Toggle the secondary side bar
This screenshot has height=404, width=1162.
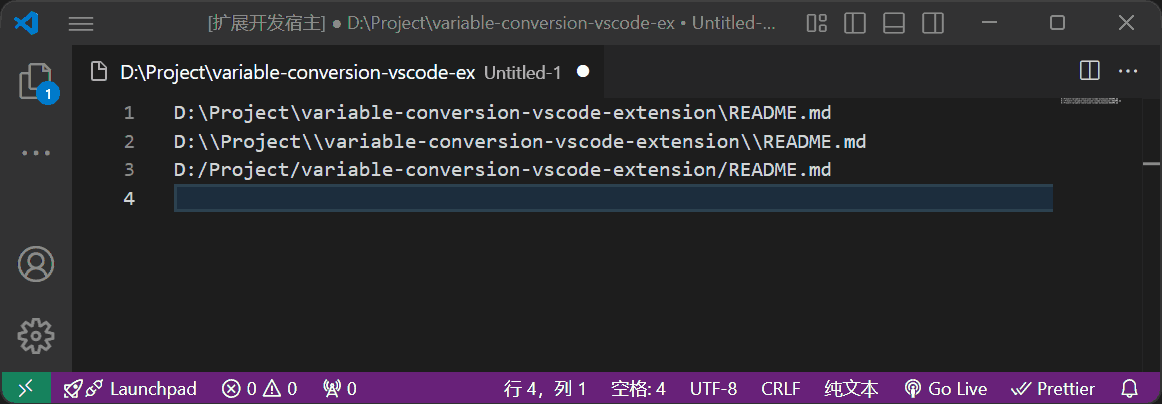point(932,23)
